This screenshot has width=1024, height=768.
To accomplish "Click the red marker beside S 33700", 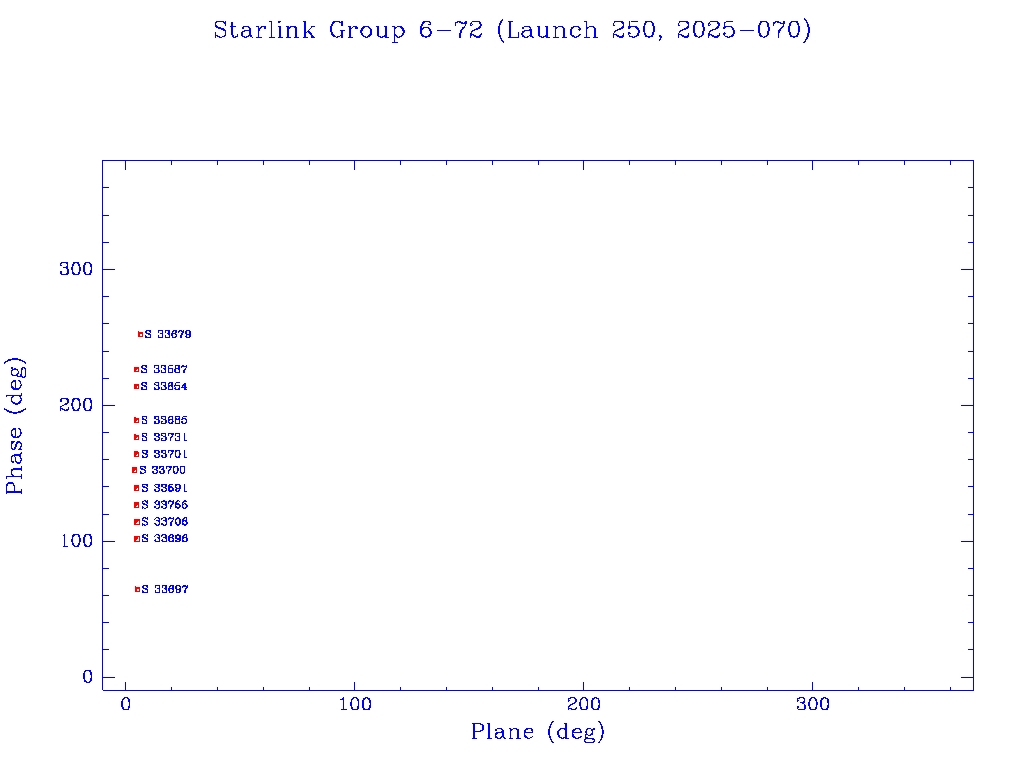I will (x=135, y=470).
